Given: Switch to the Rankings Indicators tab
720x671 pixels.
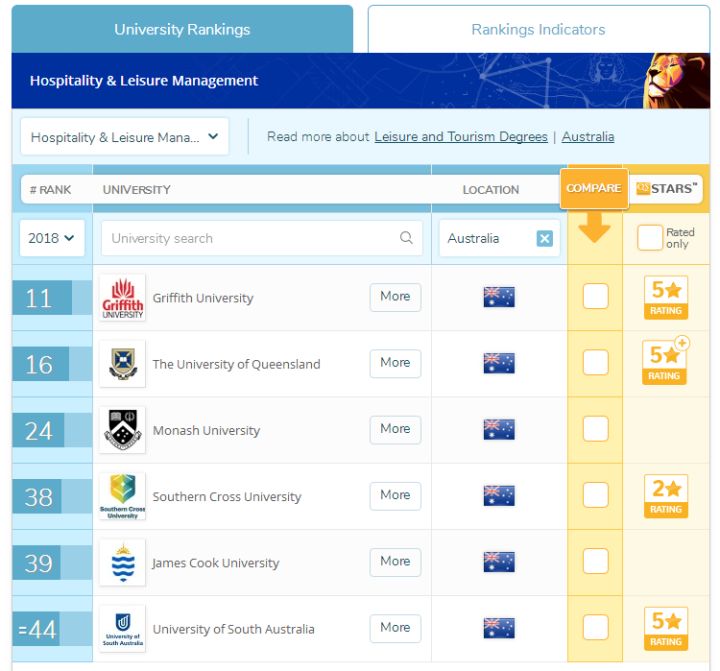Looking at the screenshot, I should click(538, 29).
